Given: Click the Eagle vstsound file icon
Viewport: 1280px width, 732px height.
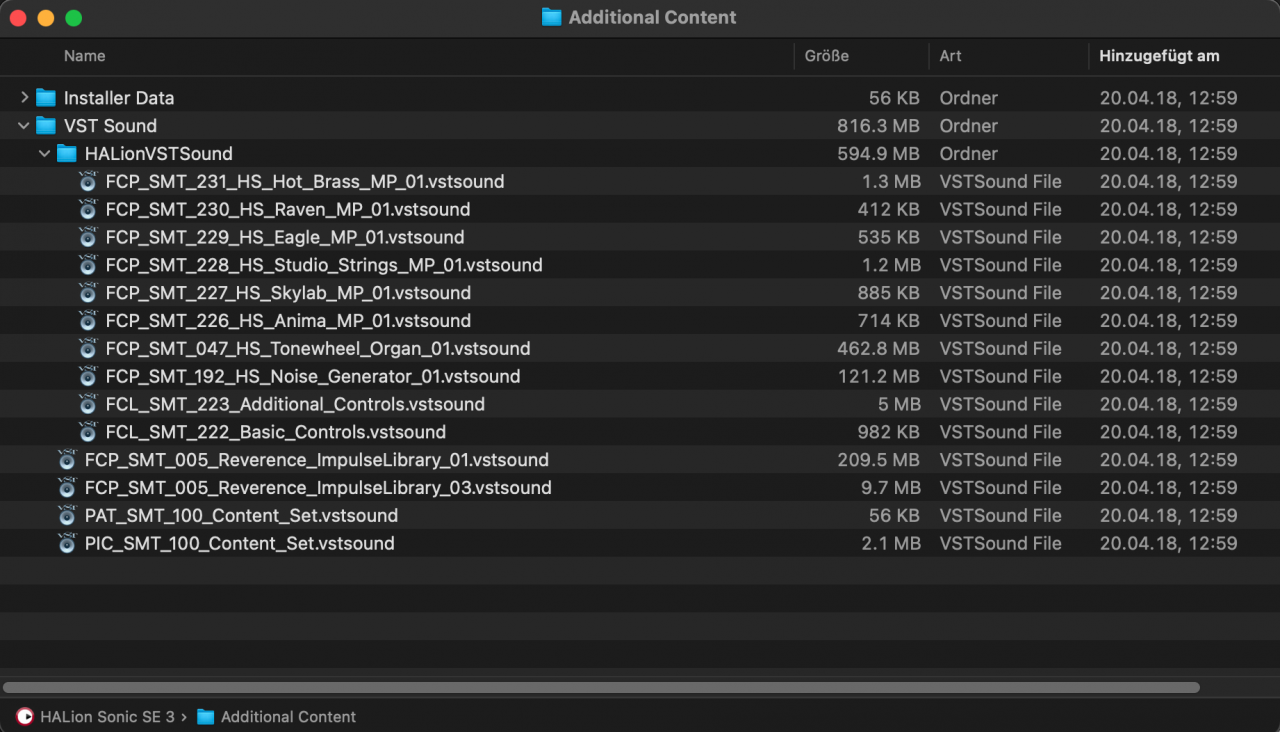Looking at the screenshot, I should pos(88,238).
